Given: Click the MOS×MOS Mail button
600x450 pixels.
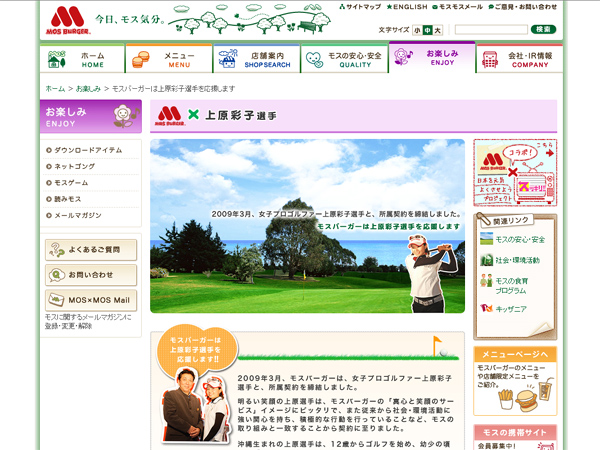Looking at the screenshot, I should [x=91, y=300].
